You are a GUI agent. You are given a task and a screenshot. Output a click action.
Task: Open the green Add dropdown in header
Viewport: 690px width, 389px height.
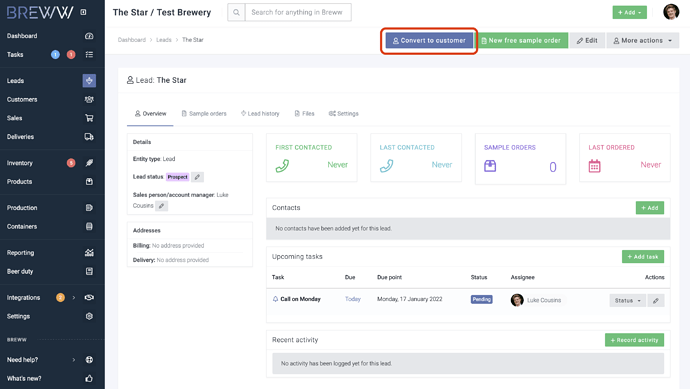pos(629,12)
